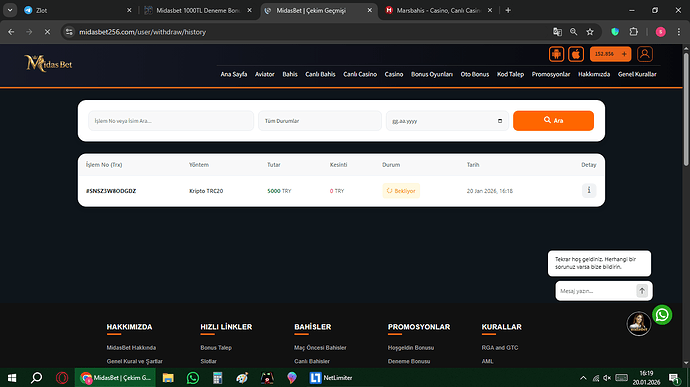Open the WhatsApp support icon
Screen dimensions: 690x387
[662, 315]
